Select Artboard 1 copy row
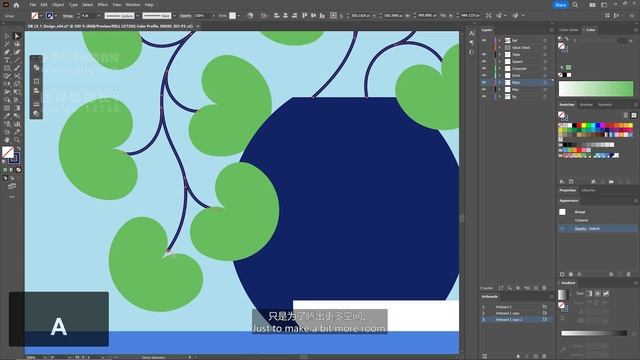The height and width of the screenshot is (360, 640). [x=516, y=313]
